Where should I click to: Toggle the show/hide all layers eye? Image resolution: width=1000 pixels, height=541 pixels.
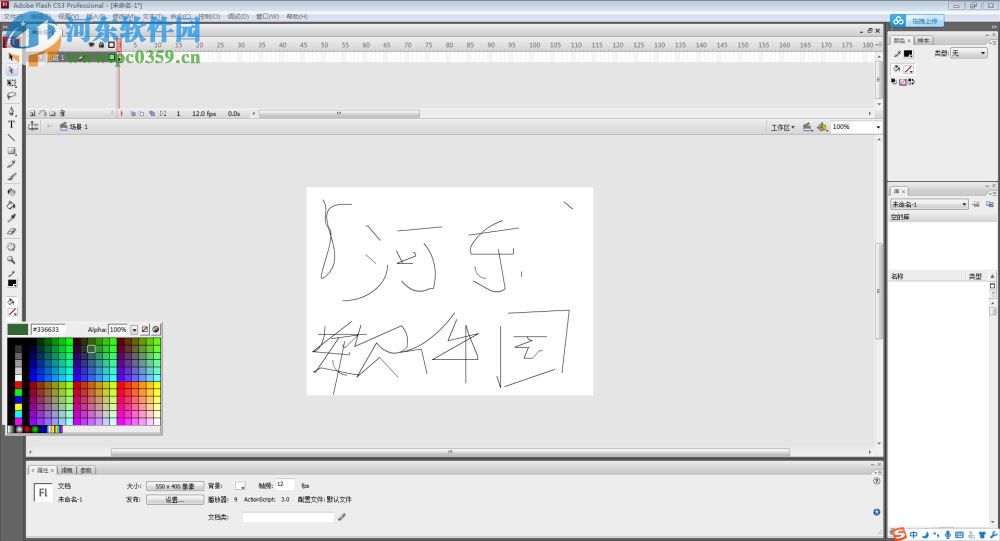point(91,45)
